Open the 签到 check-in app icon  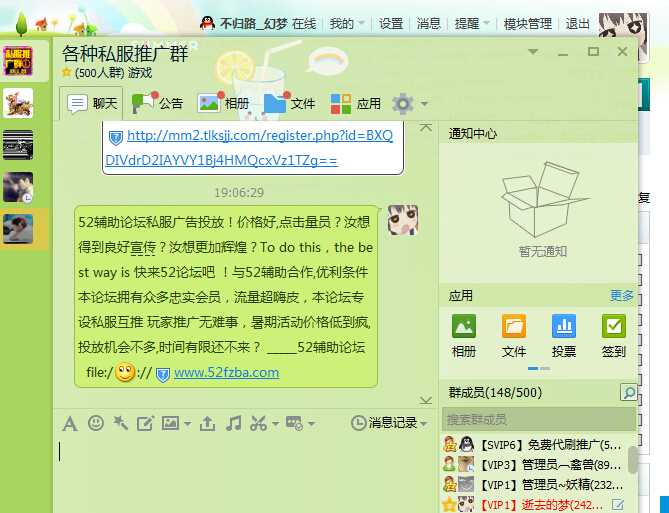[614, 335]
